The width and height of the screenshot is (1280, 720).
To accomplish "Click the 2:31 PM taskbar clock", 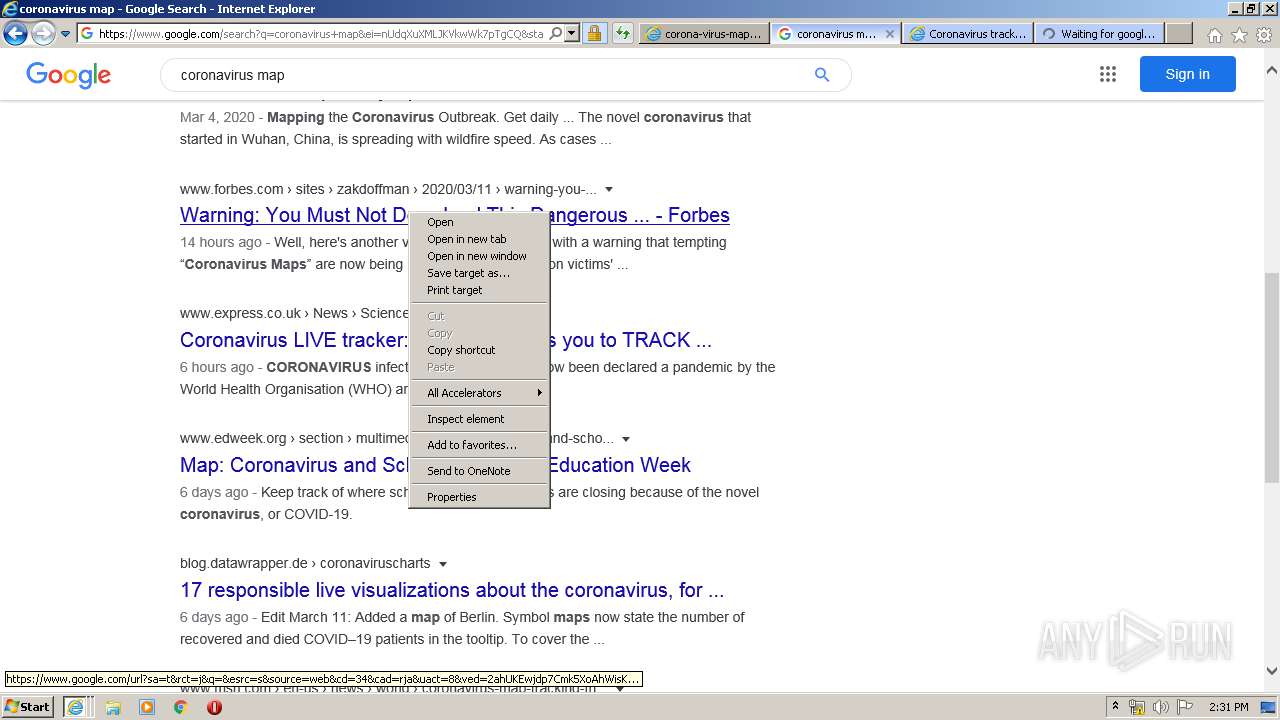I will (1229, 707).
